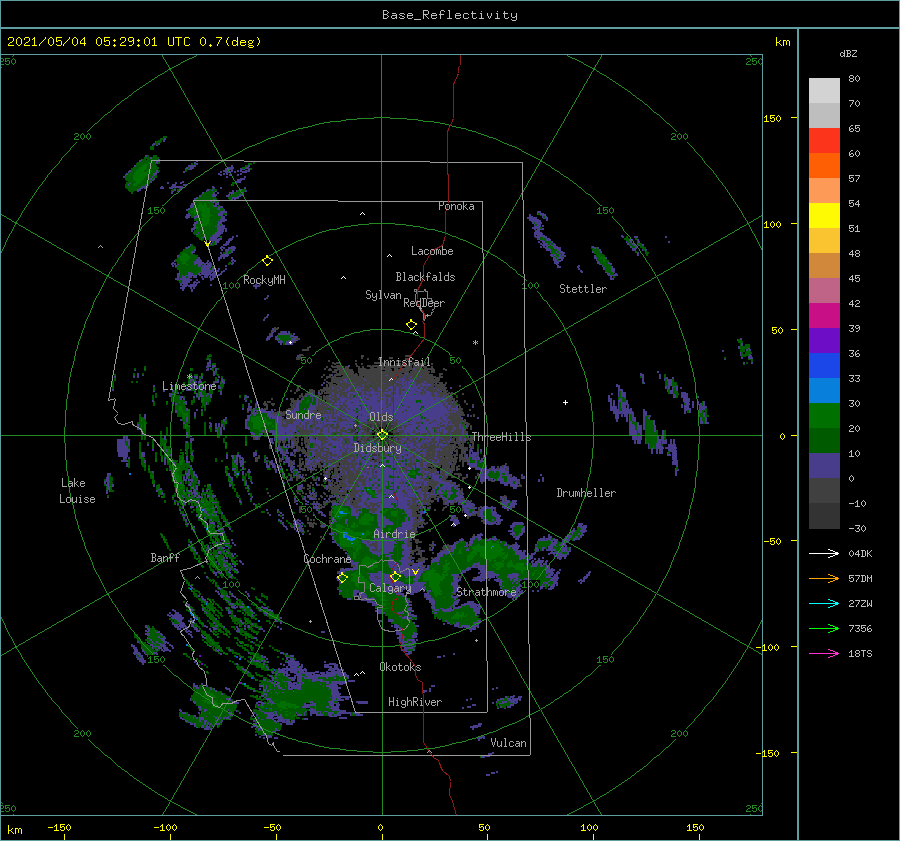Select the yellow diamond marker above RockyMH
Viewport: 900px width, 841px height.
point(267,261)
